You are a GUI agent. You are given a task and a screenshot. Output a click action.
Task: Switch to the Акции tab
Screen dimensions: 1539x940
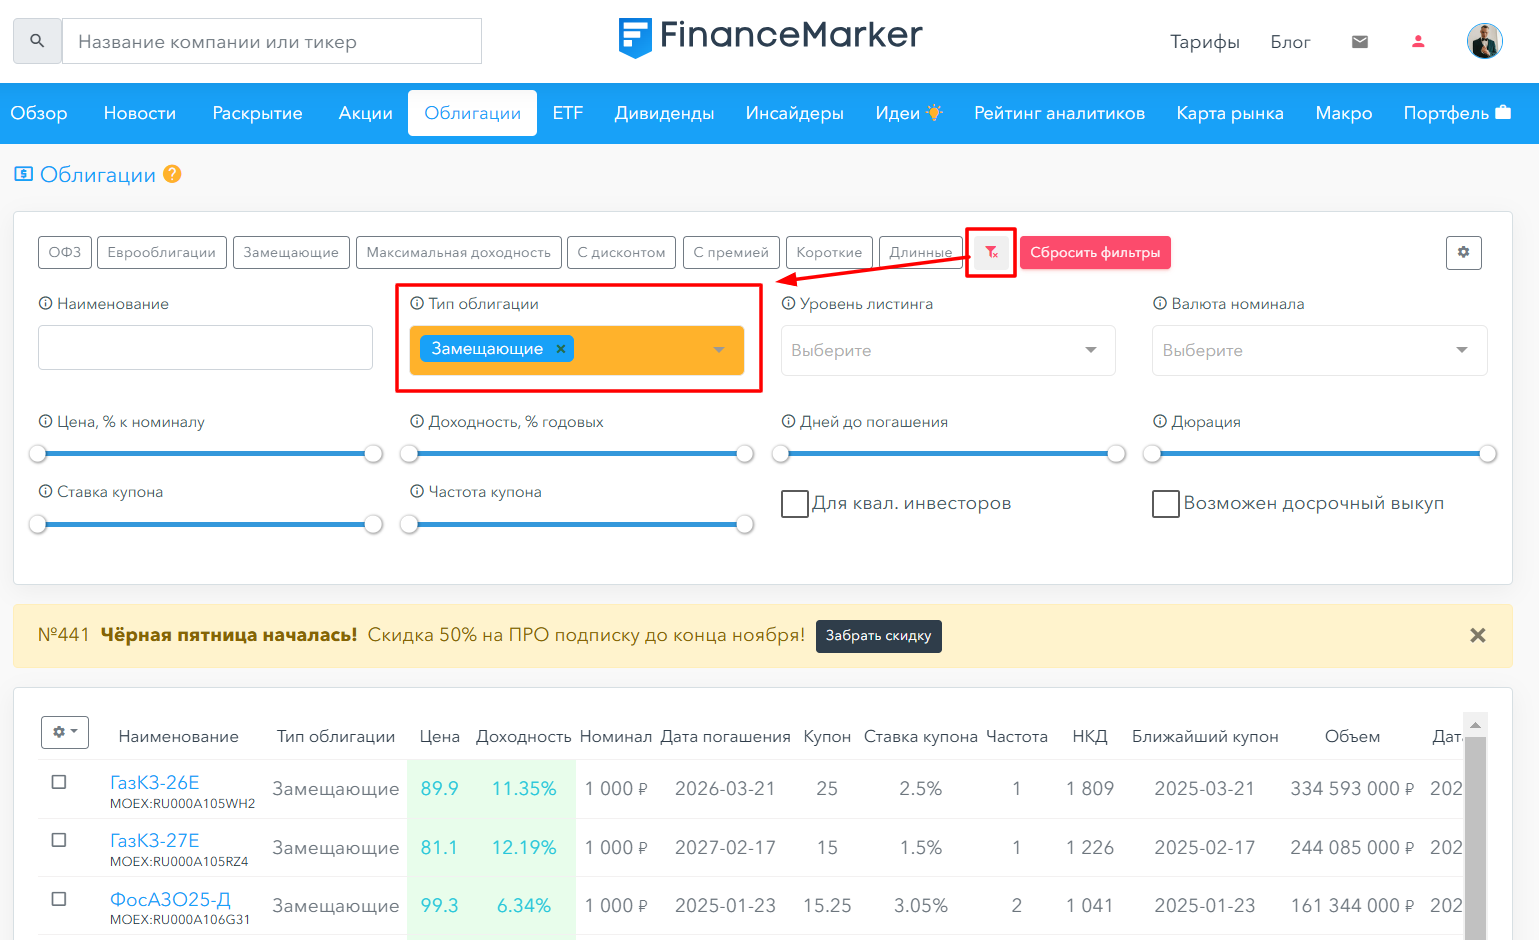366,113
